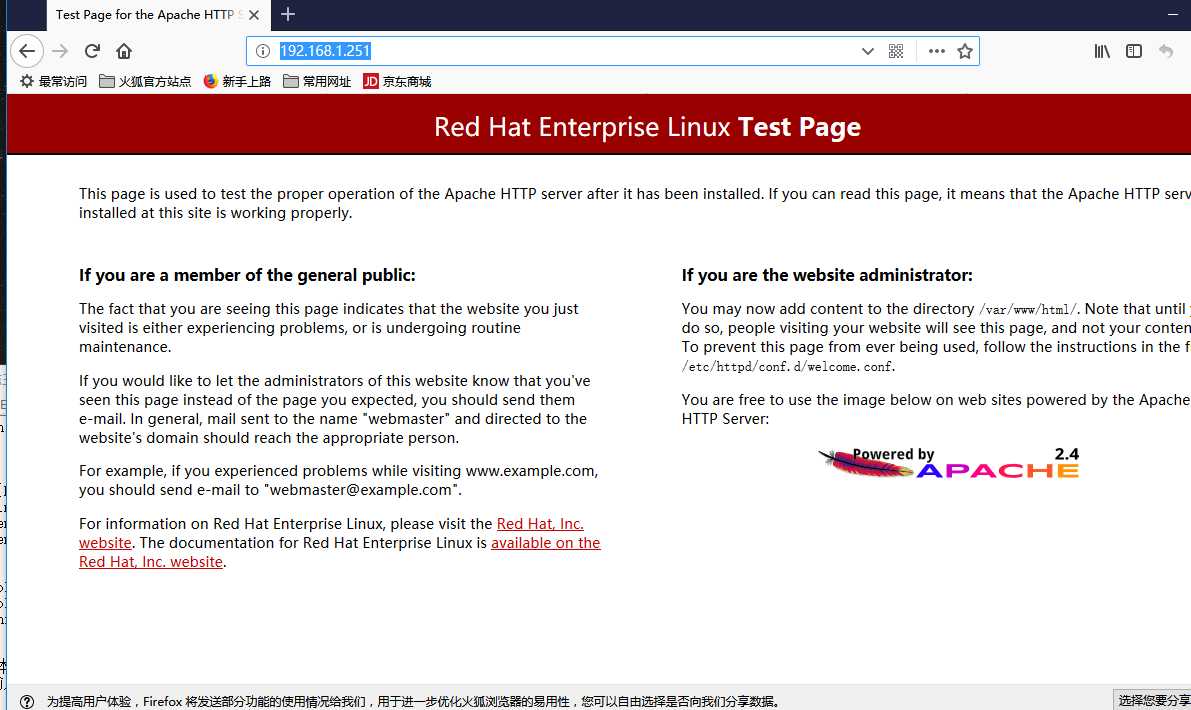The image size is (1191, 710).
Task: Open a new tab
Action: point(288,14)
